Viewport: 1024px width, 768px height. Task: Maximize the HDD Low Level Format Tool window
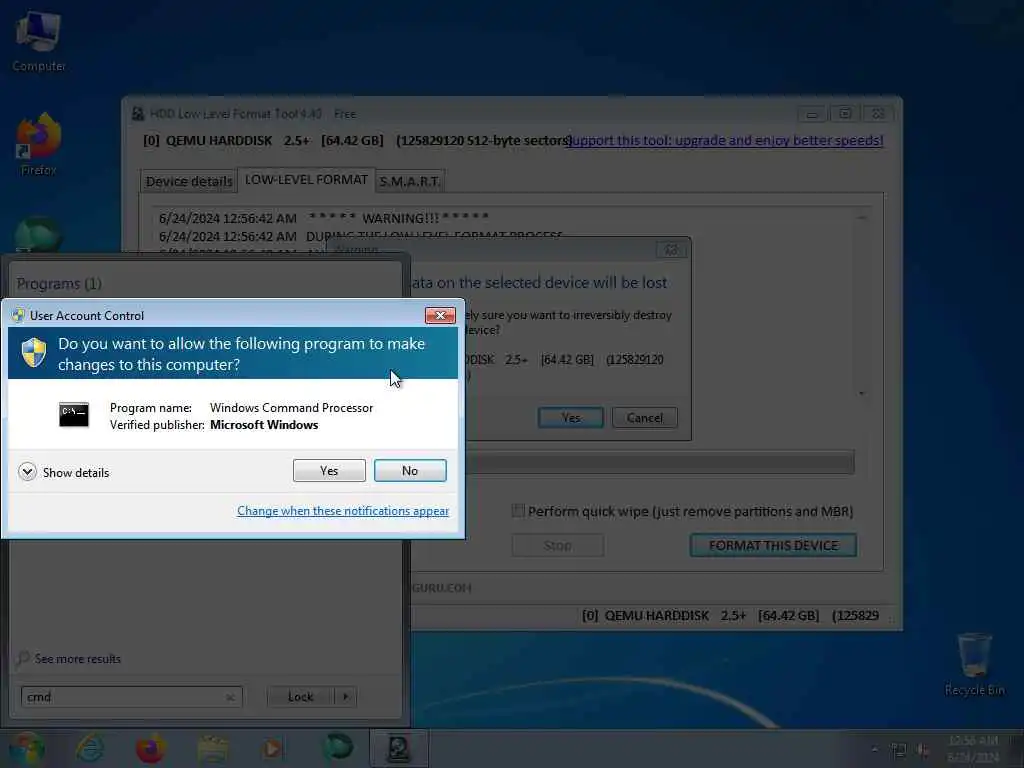click(845, 114)
